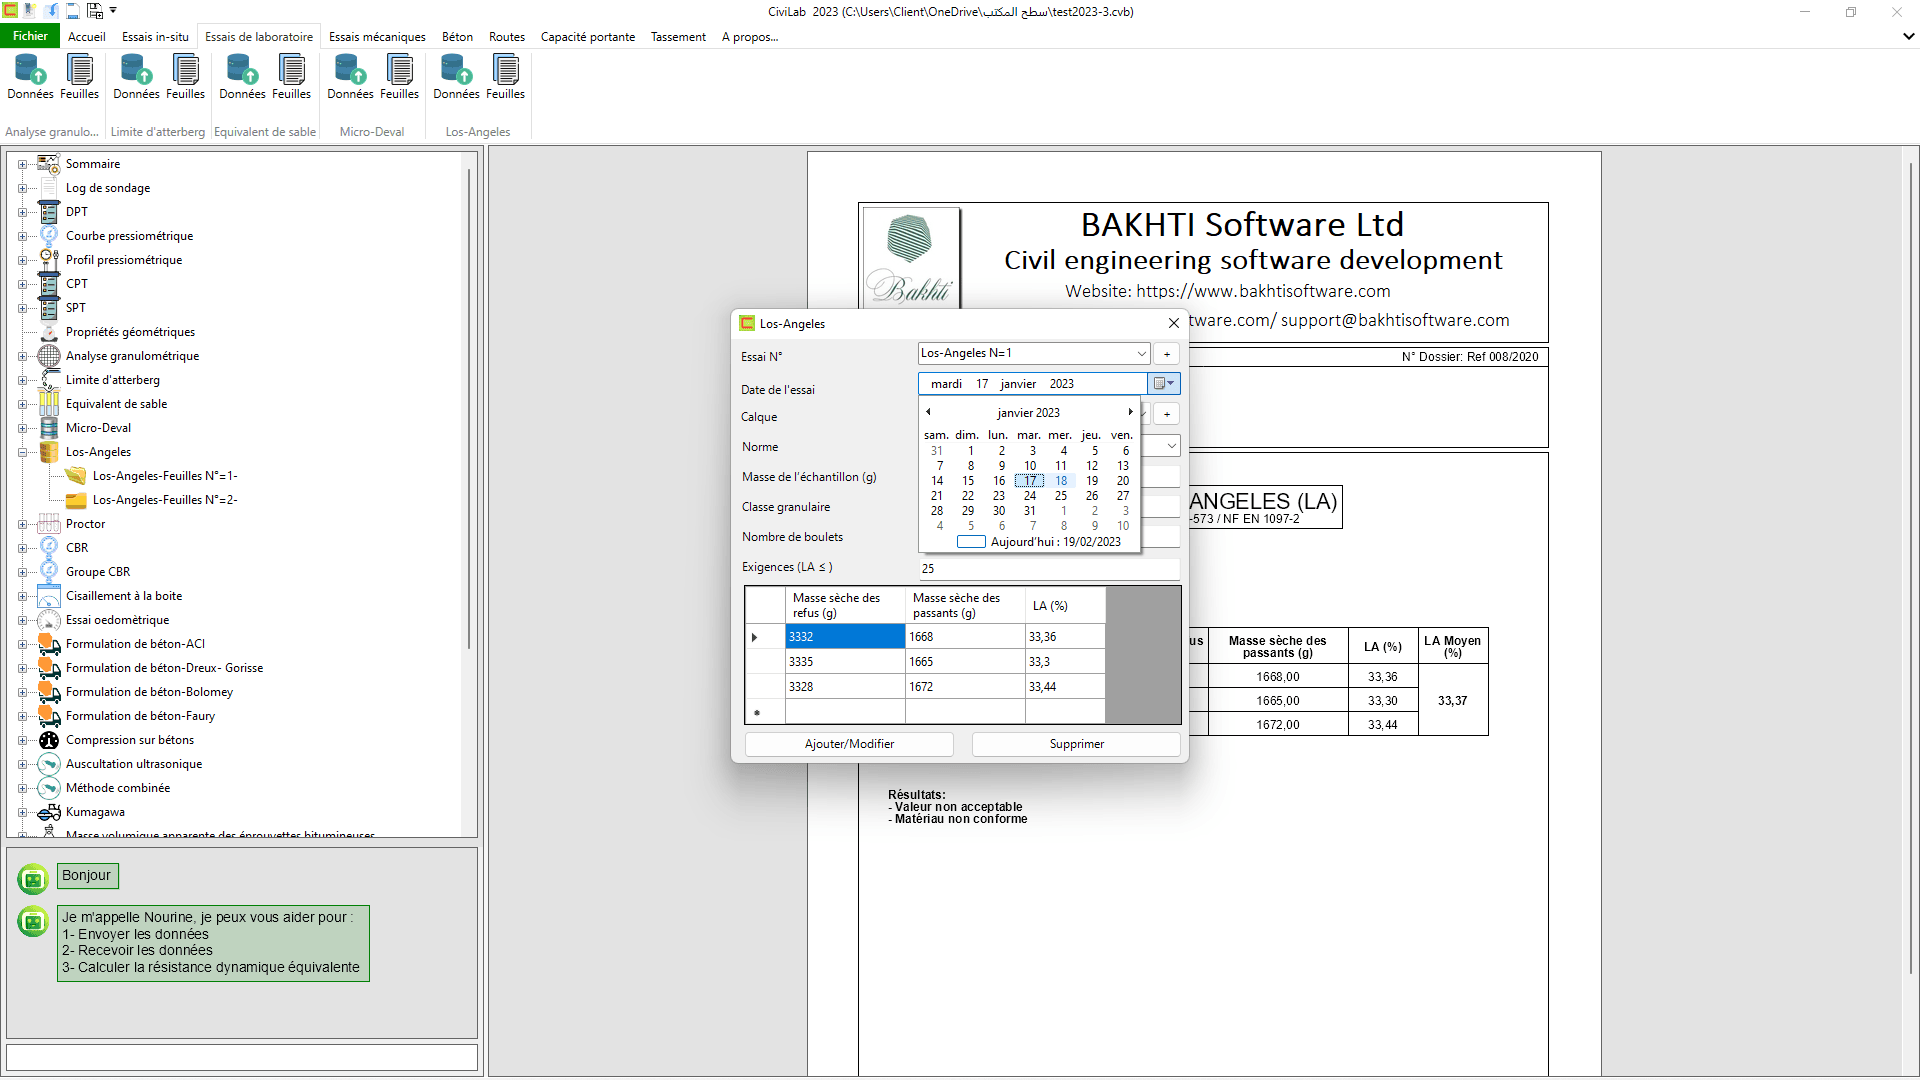
Task: Close the Los-Angeles dialog
Action: [1174, 323]
